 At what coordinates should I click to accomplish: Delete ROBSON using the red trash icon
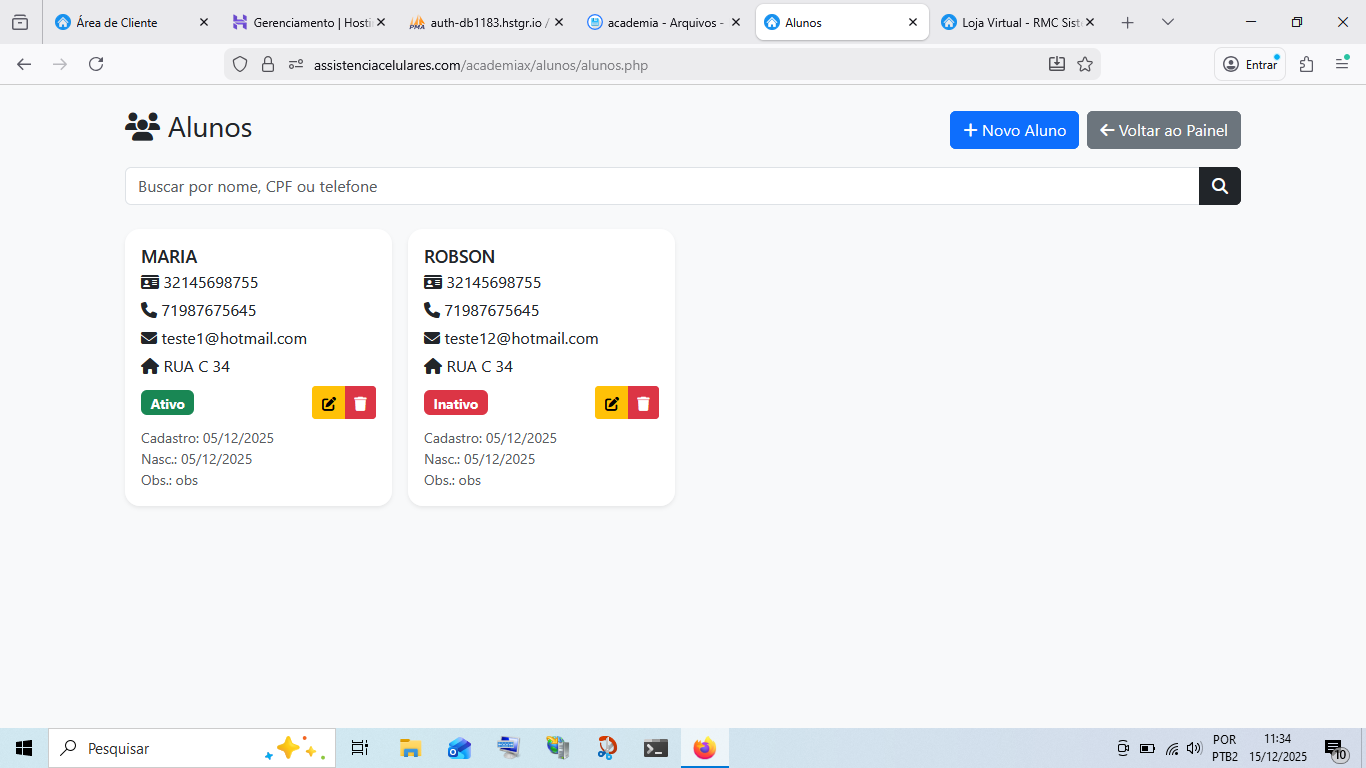point(644,403)
